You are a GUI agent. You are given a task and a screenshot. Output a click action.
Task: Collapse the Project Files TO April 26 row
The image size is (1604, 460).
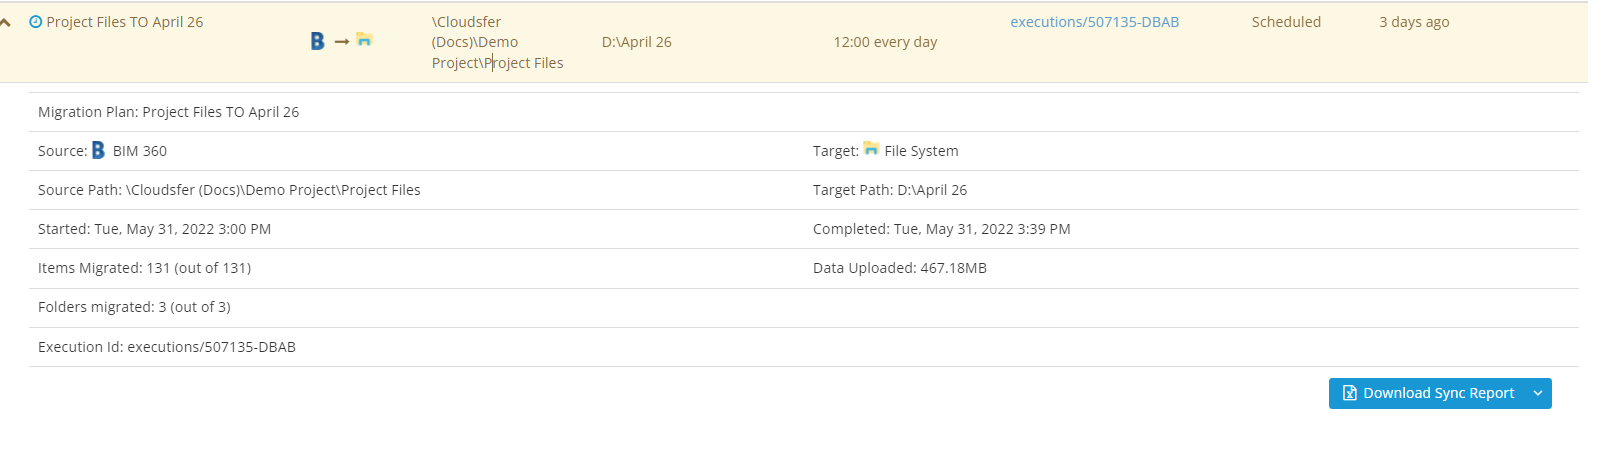pyautogui.click(x=6, y=22)
